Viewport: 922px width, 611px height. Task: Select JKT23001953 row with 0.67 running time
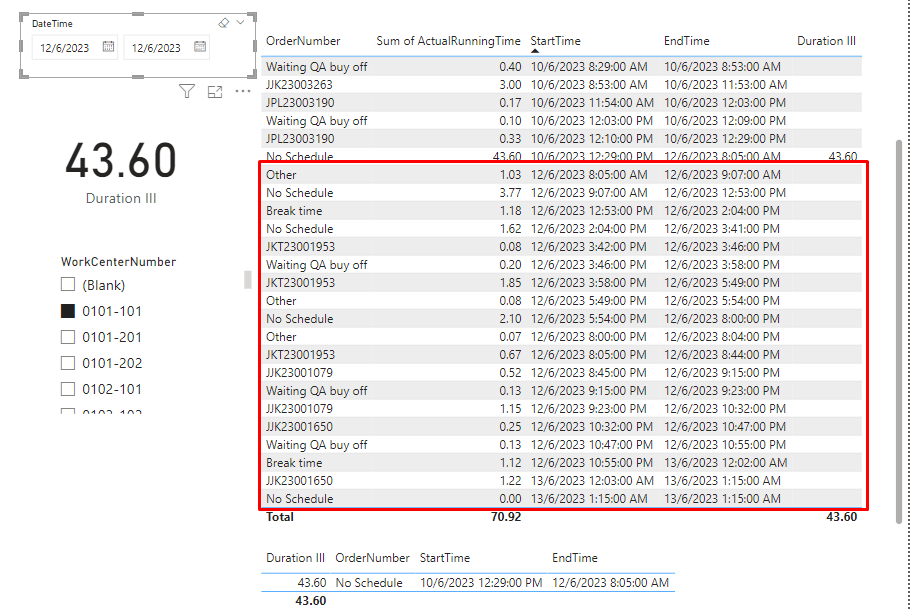pos(562,355)
